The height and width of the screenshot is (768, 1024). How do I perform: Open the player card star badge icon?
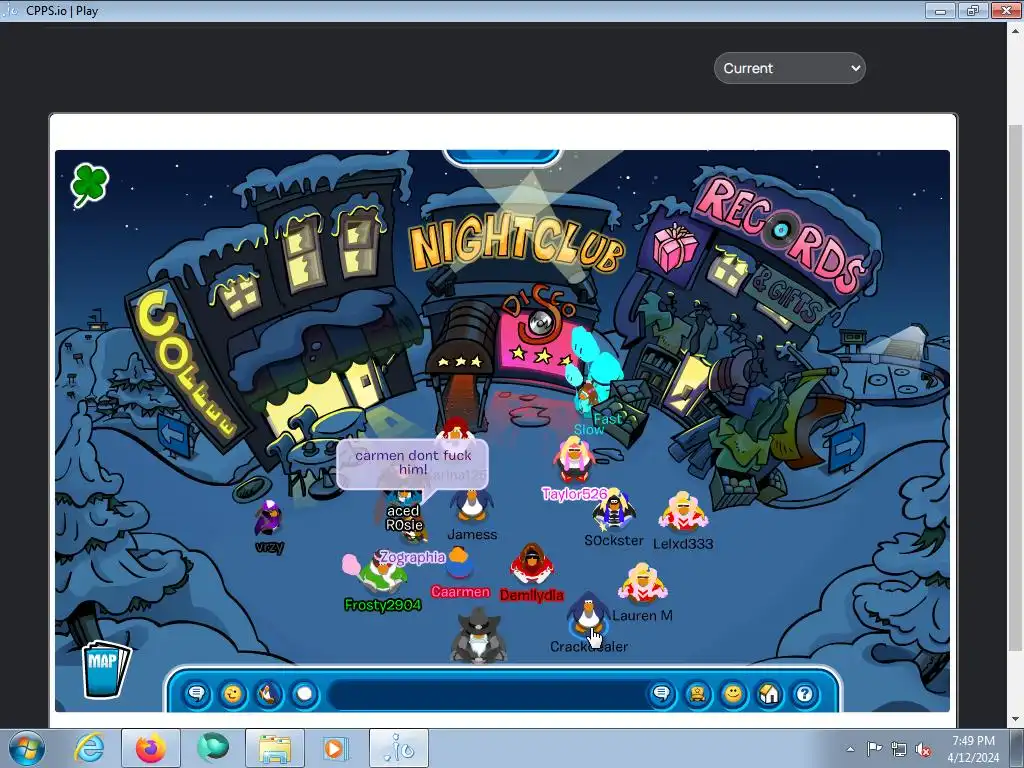pyautogui.click(x=697, y=694)
